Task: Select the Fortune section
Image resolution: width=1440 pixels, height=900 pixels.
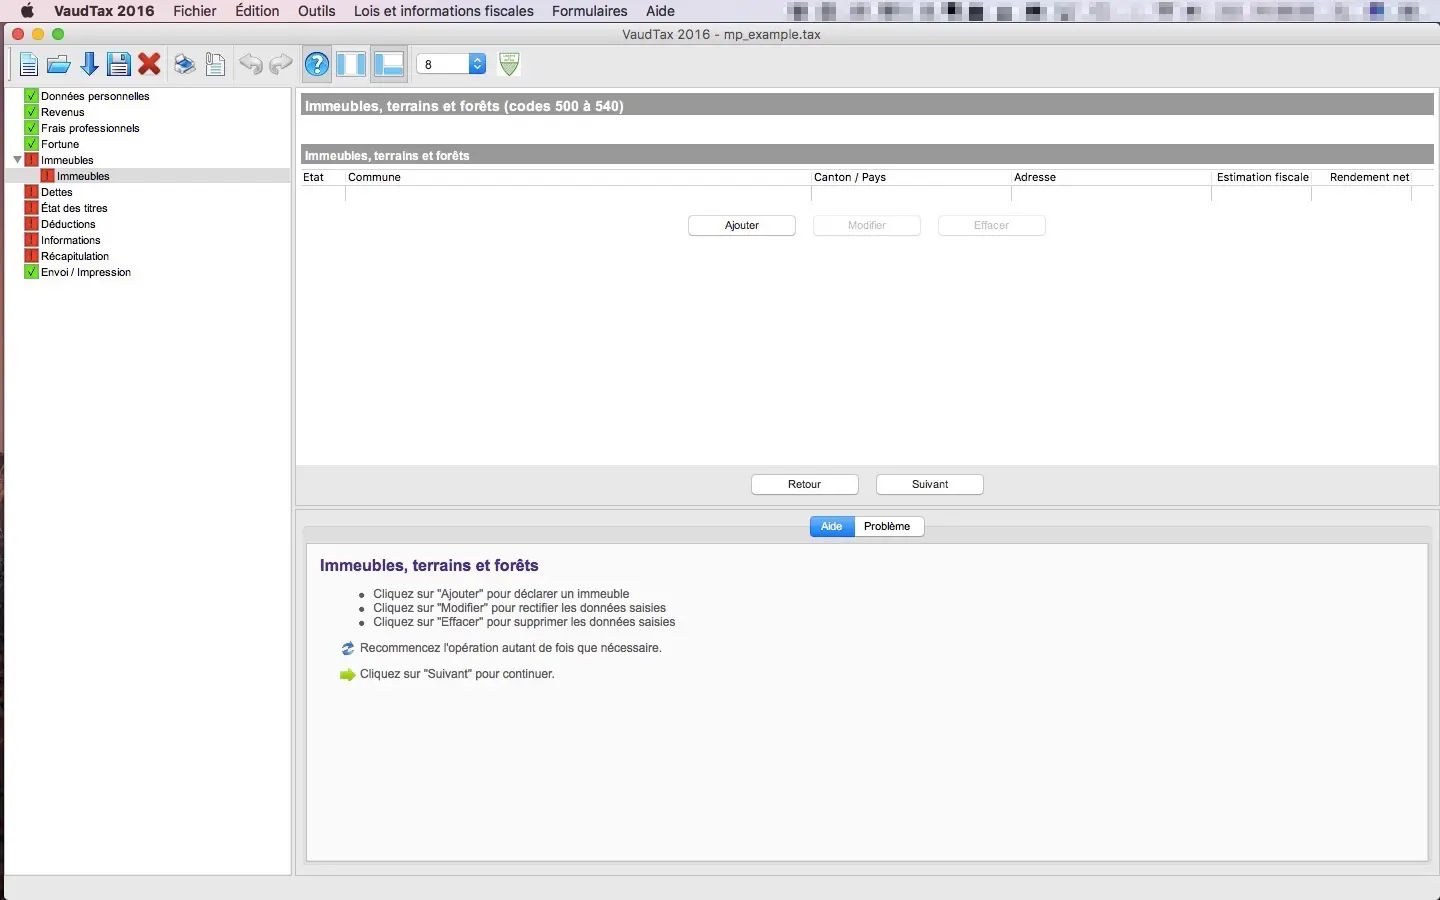Action: point(60,144)
